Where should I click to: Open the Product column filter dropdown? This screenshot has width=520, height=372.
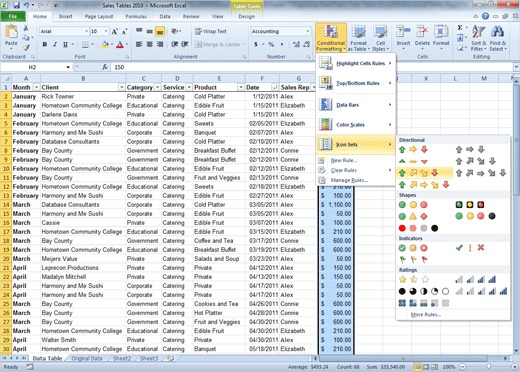coord(241,87)
